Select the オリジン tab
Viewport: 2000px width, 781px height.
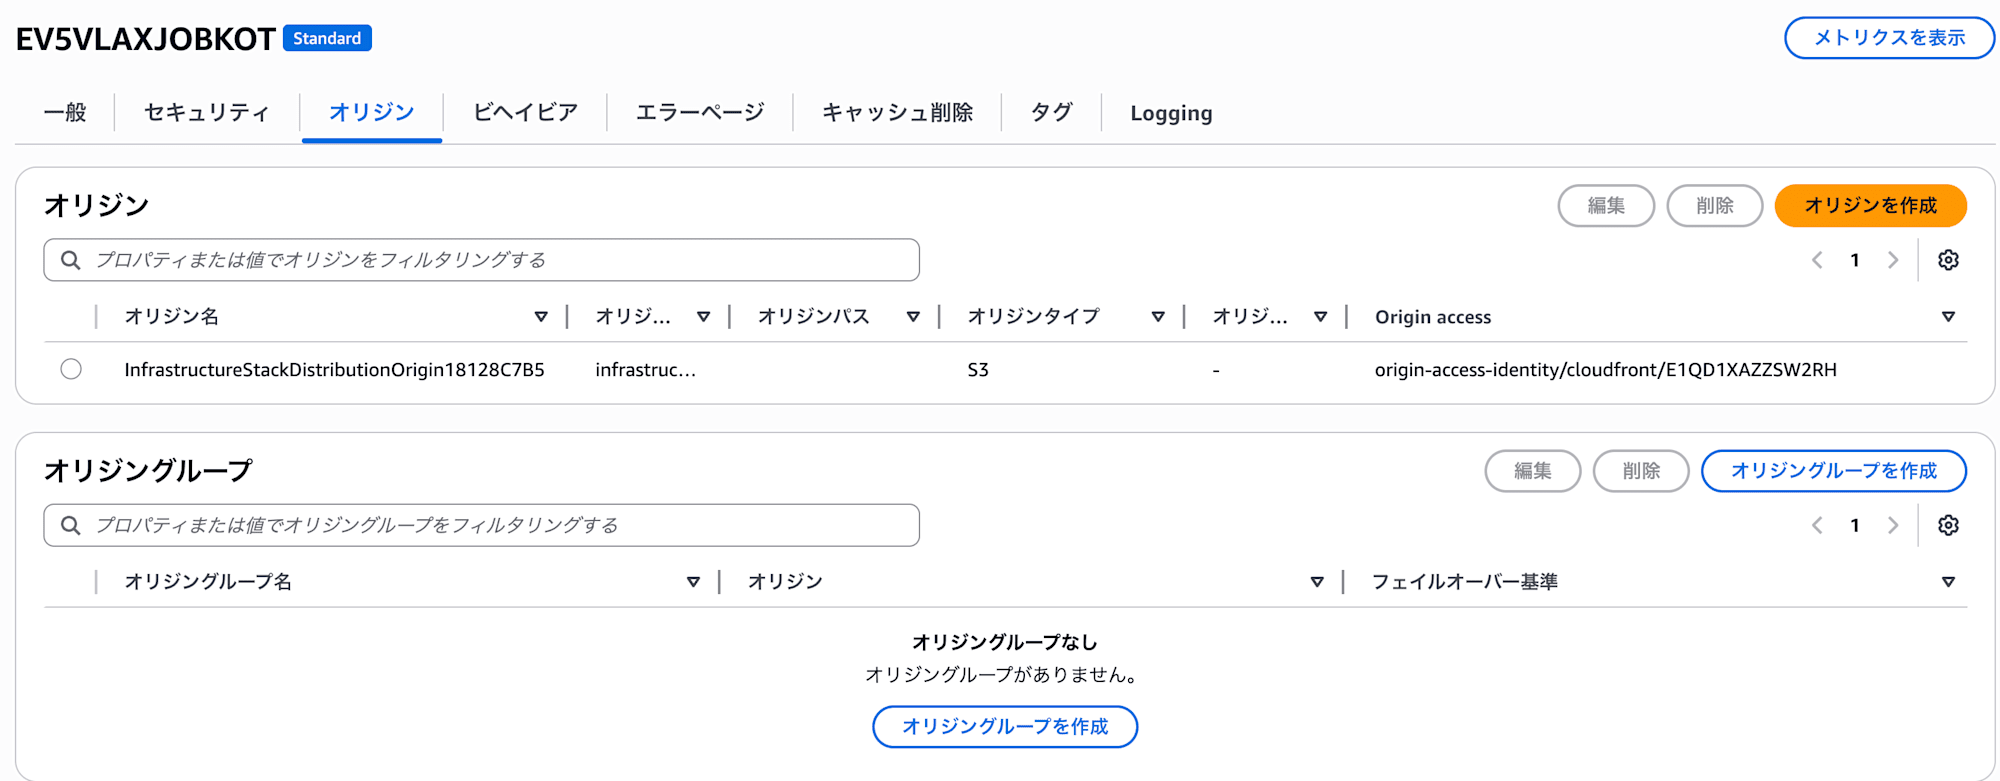click(x=372, y=112)
